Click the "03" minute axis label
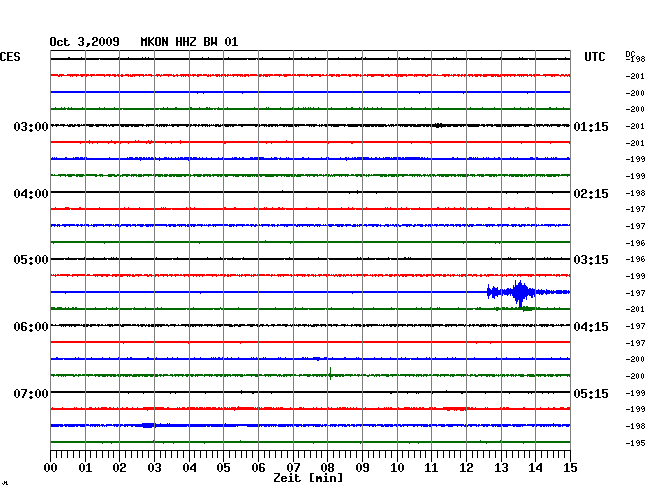The height and width of the screenshot is (494, 650). coord(154,468)
